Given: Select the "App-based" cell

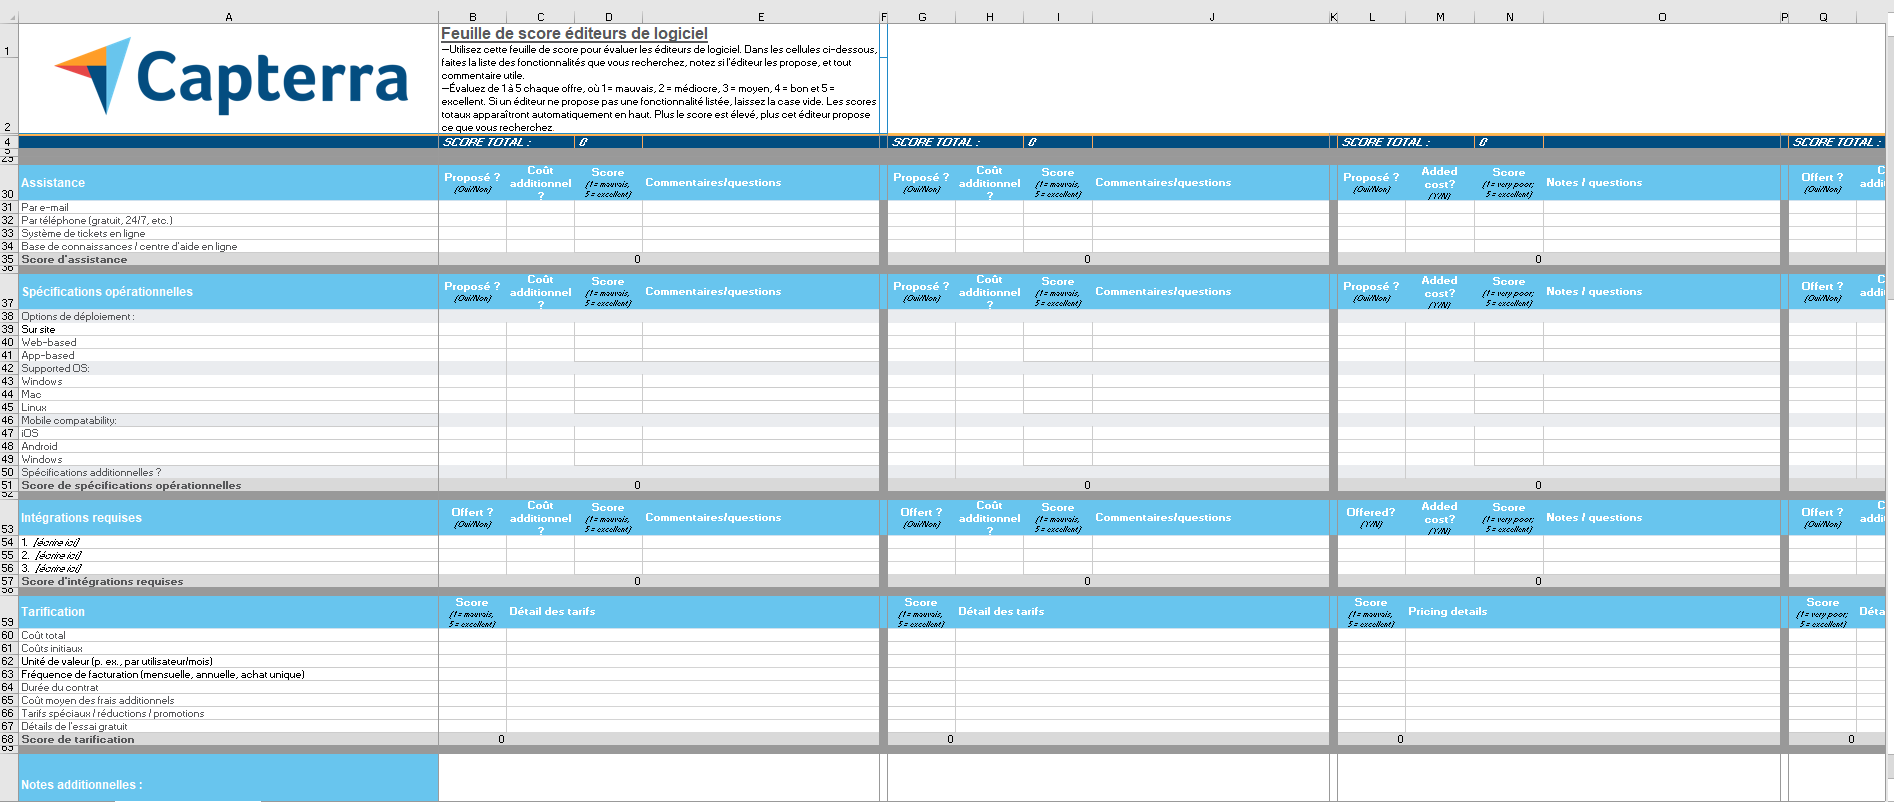Looking at the screenshot, I should pos(228,355).
